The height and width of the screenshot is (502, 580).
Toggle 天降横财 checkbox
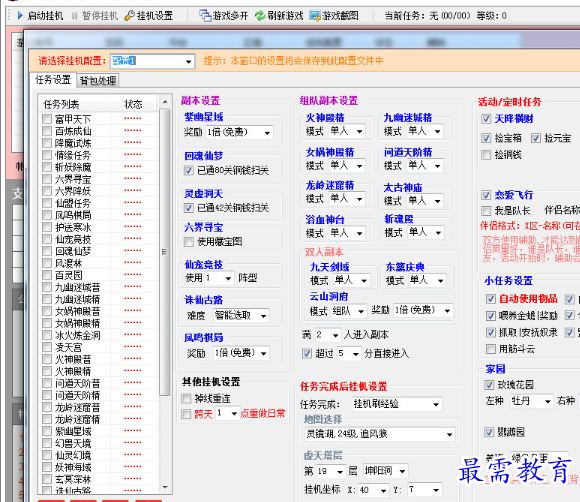click(x=486, y=119)
